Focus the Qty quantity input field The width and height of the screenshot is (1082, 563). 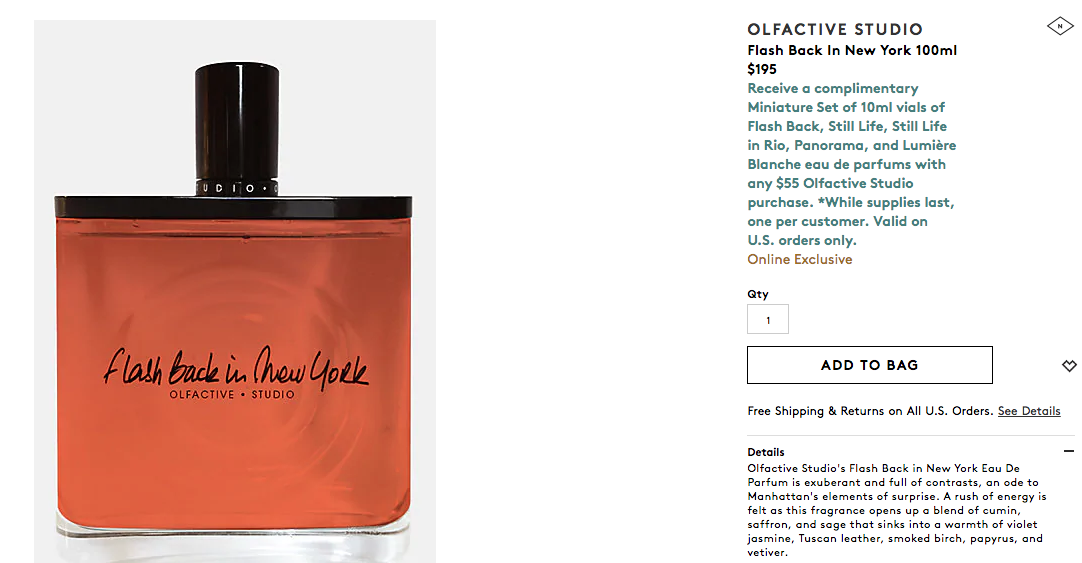[x=768, y=319]
